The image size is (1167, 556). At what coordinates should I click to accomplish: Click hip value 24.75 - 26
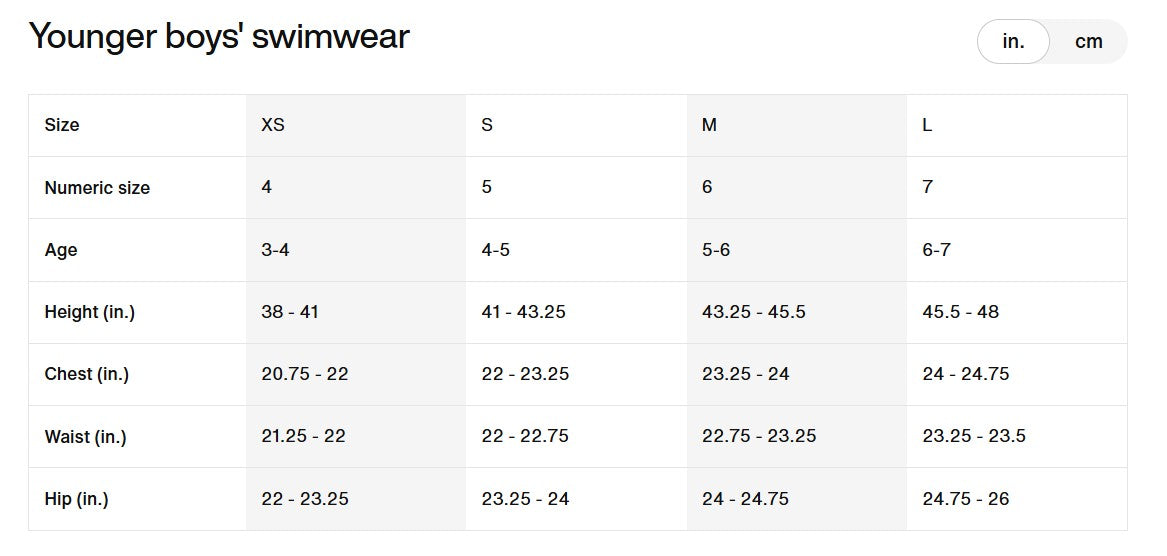[x=966, y=499]
